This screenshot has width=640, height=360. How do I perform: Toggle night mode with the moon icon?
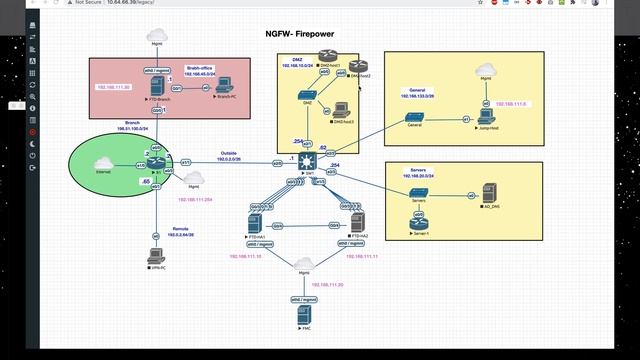(x=32, y=144)
